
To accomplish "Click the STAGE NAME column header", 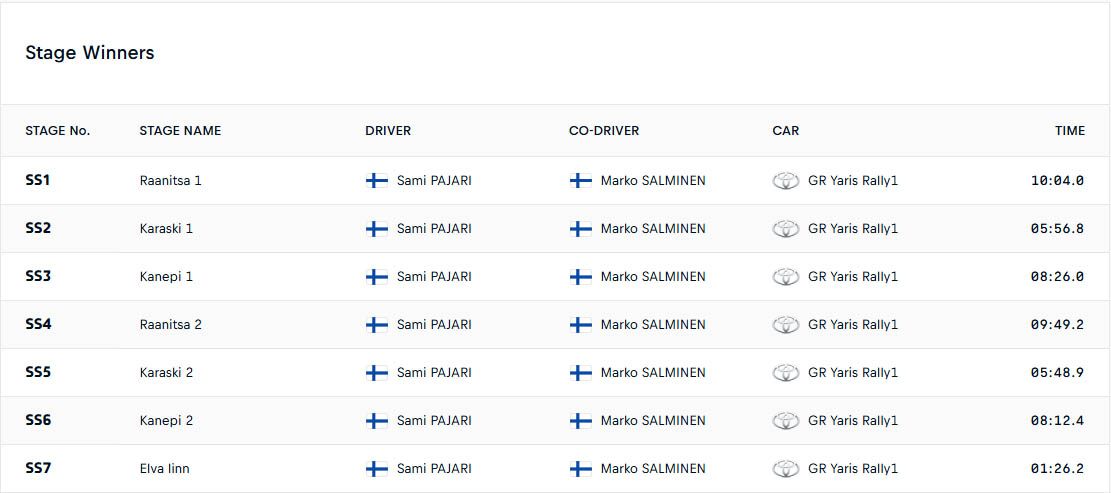I will [x=181, y=130].
